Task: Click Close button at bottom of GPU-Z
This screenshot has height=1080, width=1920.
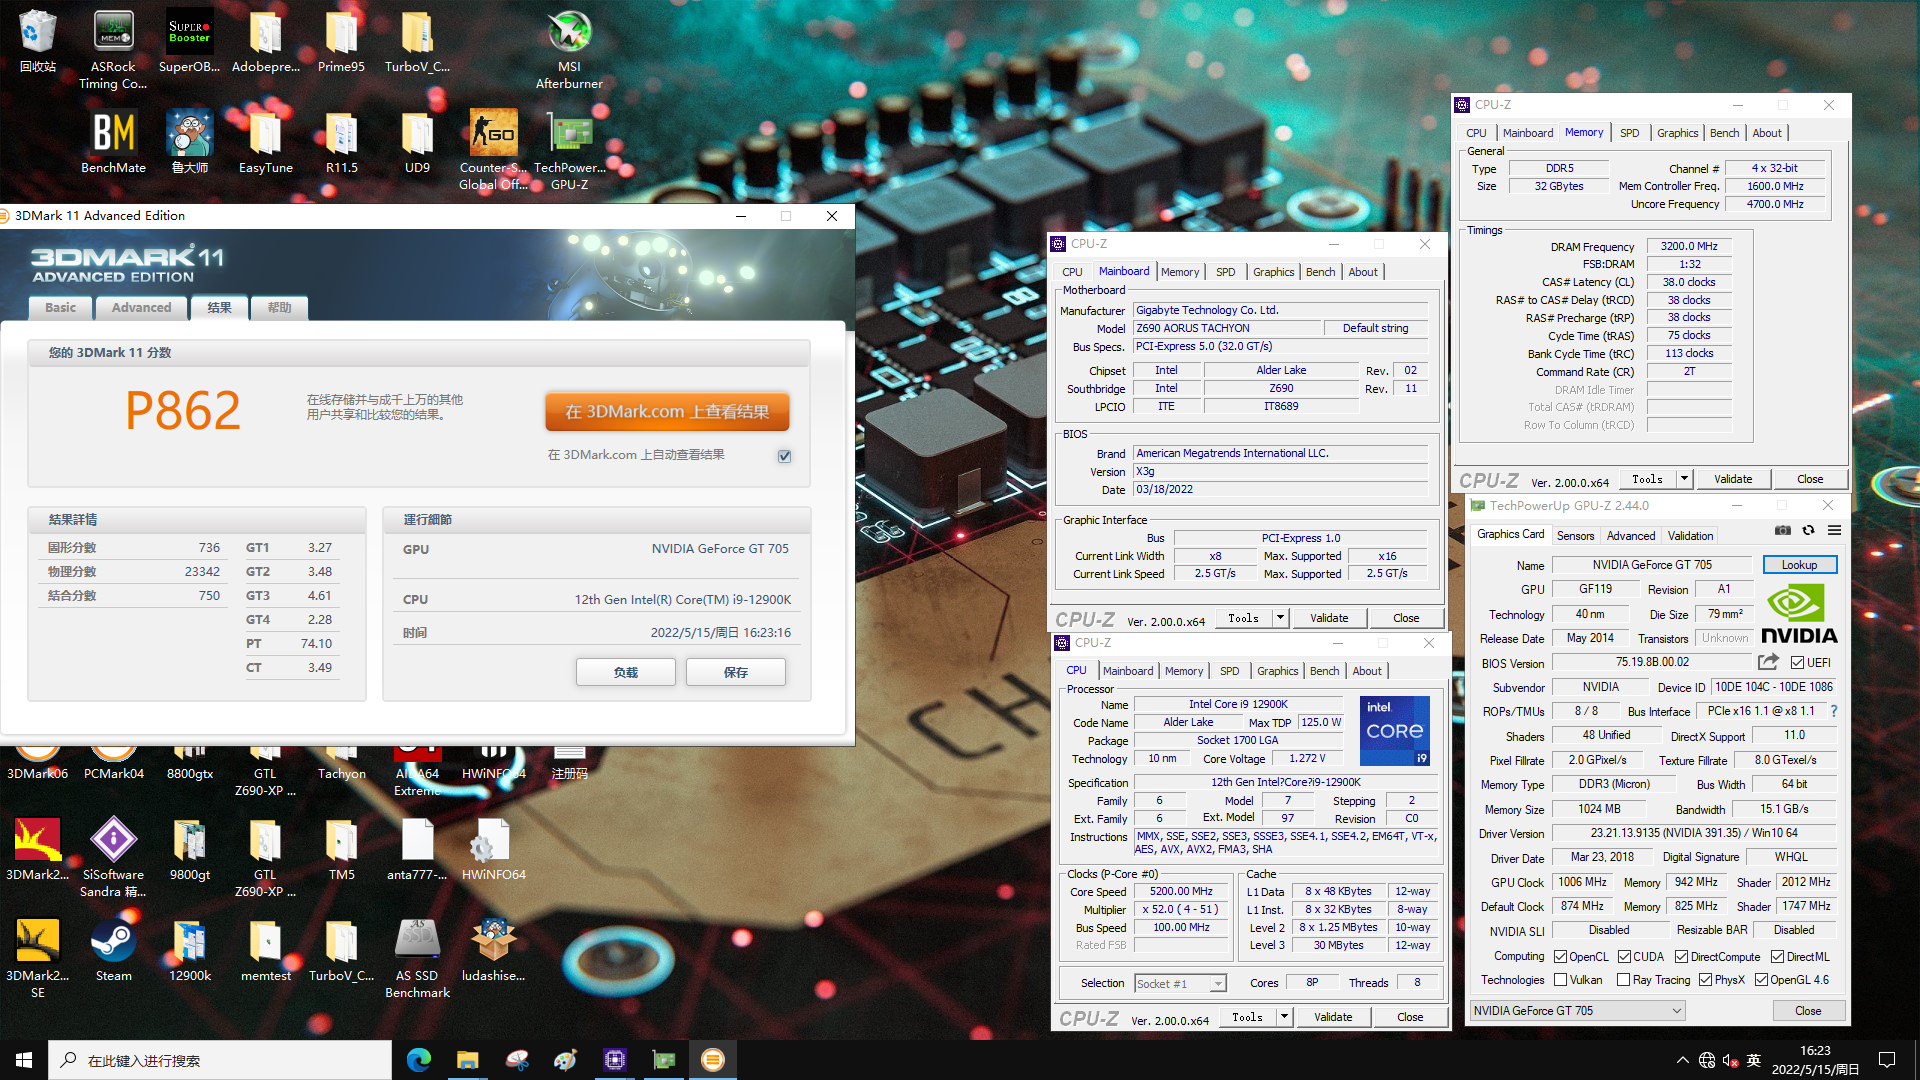Action: (x=1808, y=1011)
